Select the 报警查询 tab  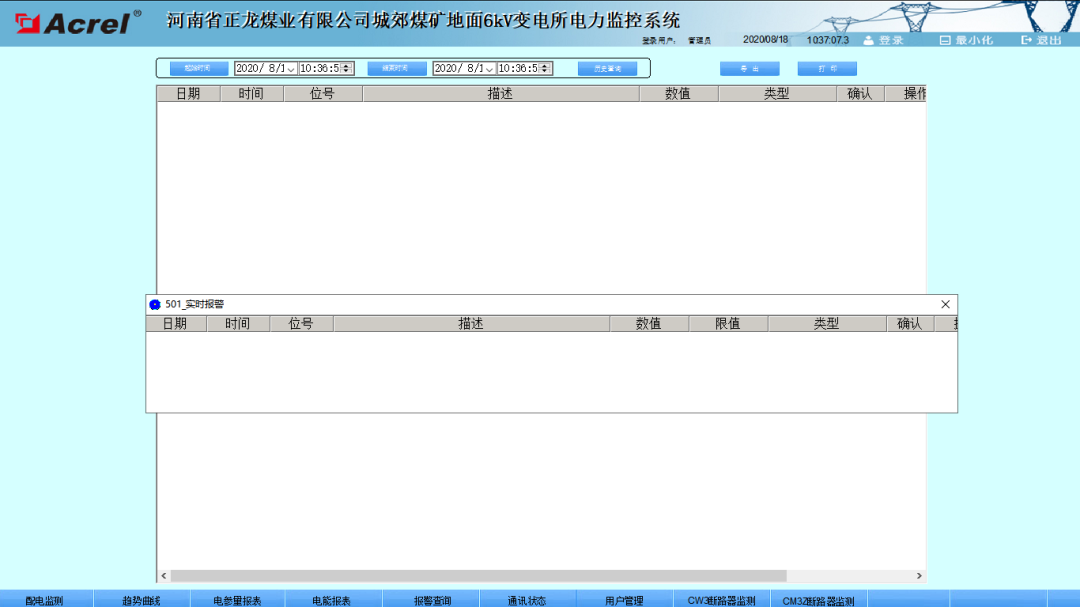point(433,600)
